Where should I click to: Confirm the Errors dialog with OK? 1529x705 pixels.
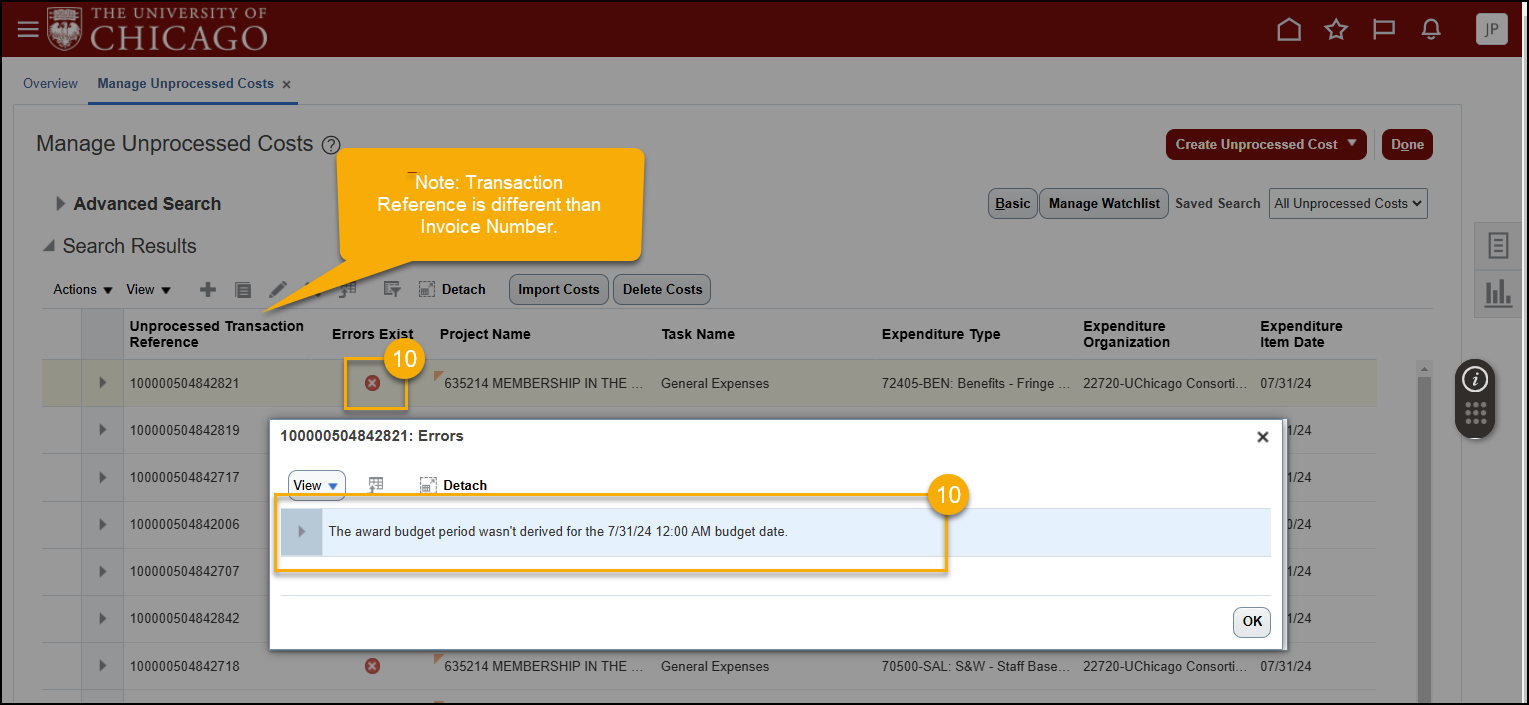point(1252,621)
